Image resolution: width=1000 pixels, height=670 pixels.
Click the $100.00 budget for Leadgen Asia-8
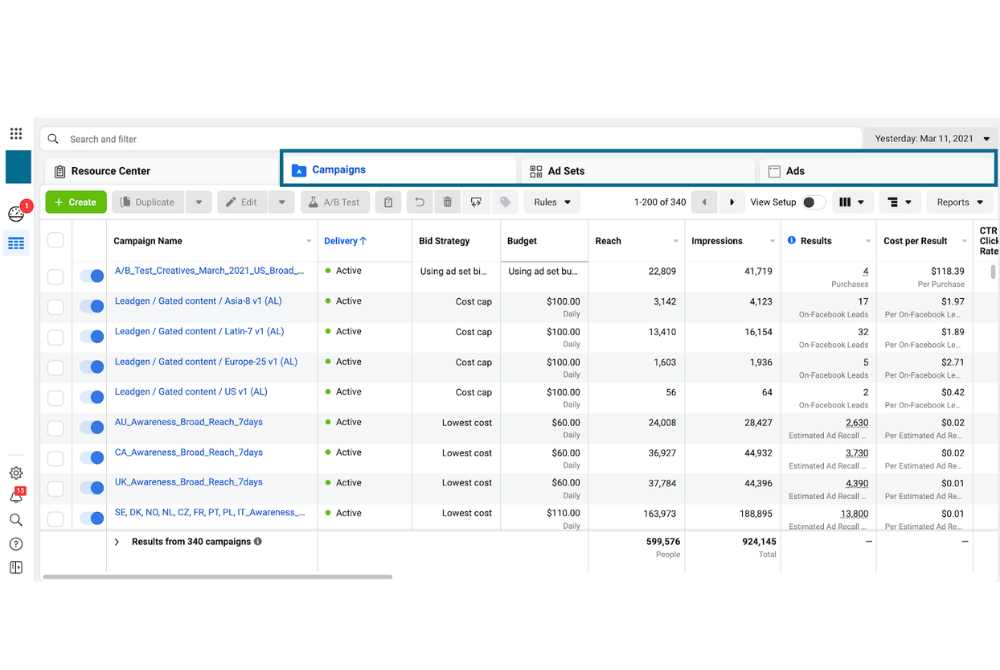tap(563, 301)
